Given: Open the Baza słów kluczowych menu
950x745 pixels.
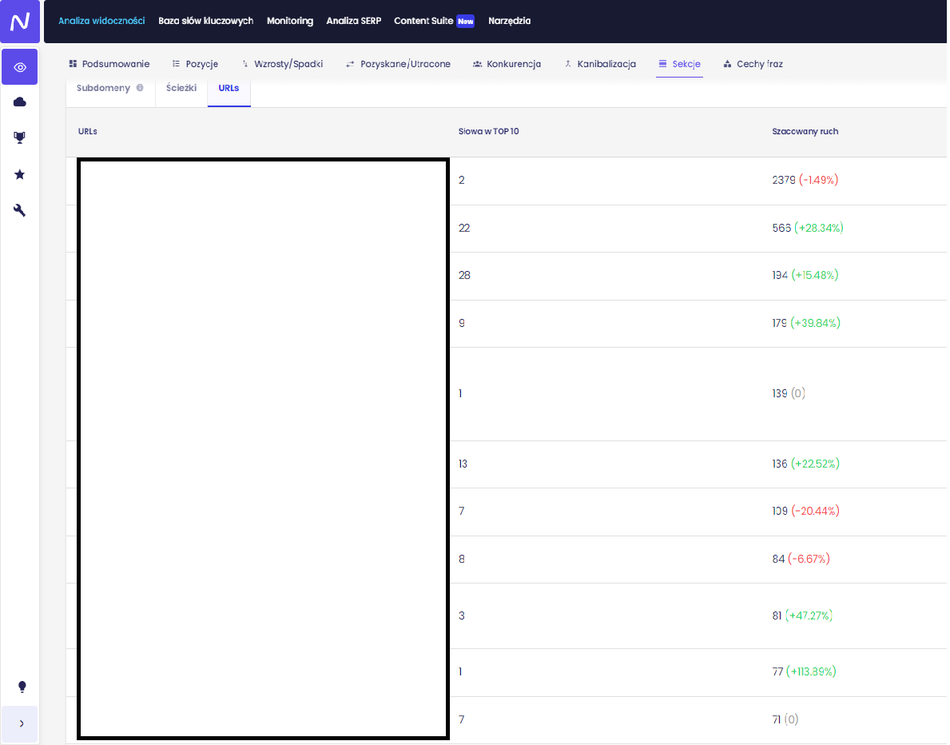Looking at the screenshot, I should click(x=205, y=21).
